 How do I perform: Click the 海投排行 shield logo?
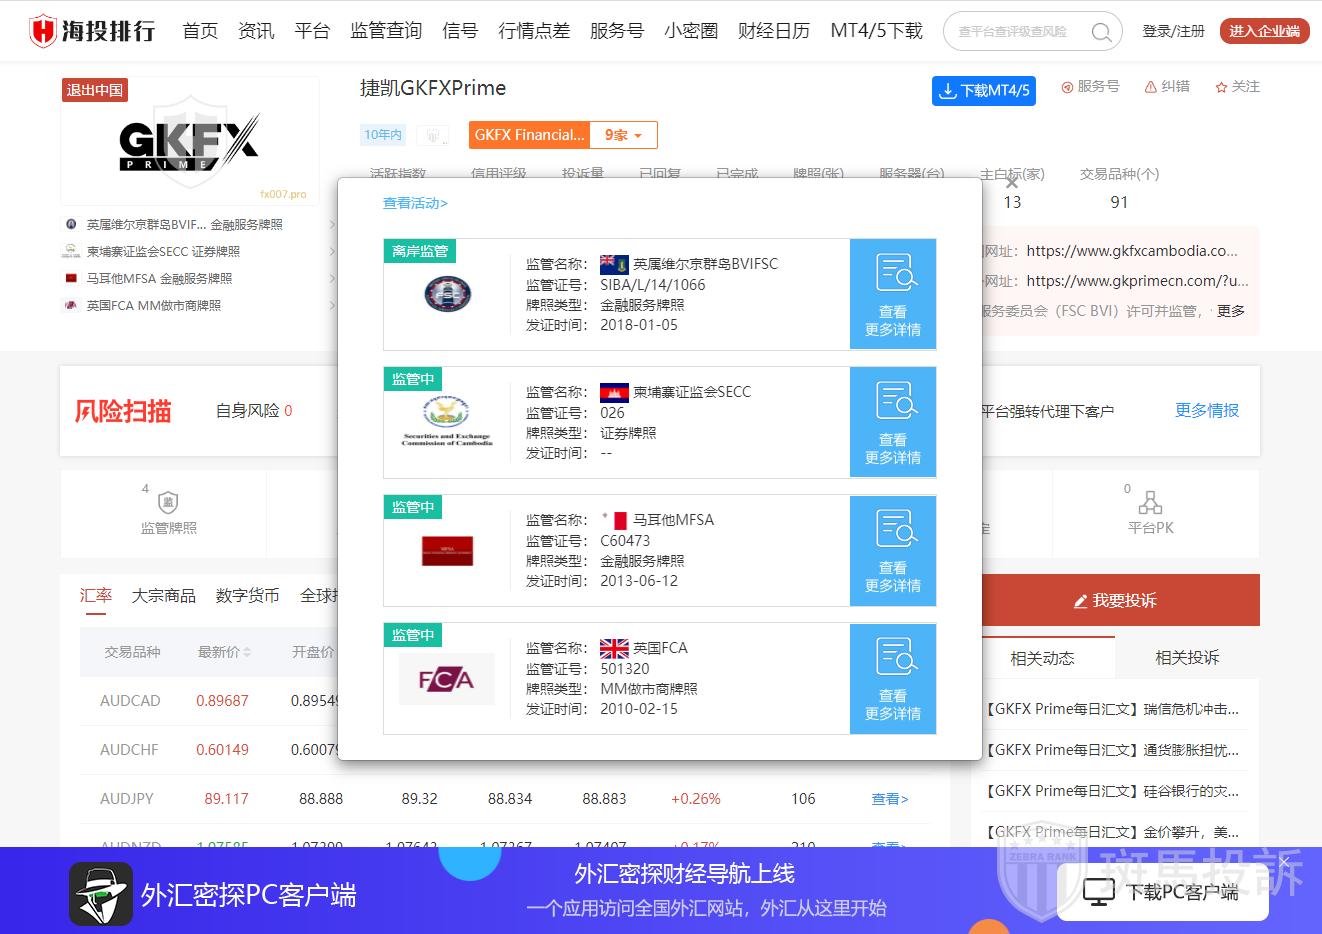(43, 31)
